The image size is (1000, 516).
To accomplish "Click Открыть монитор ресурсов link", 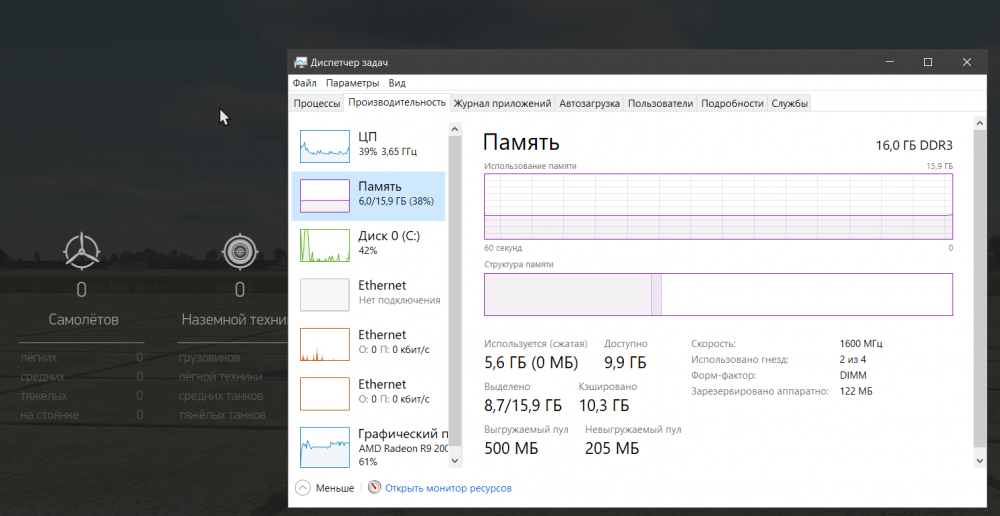I will (448, 488).
